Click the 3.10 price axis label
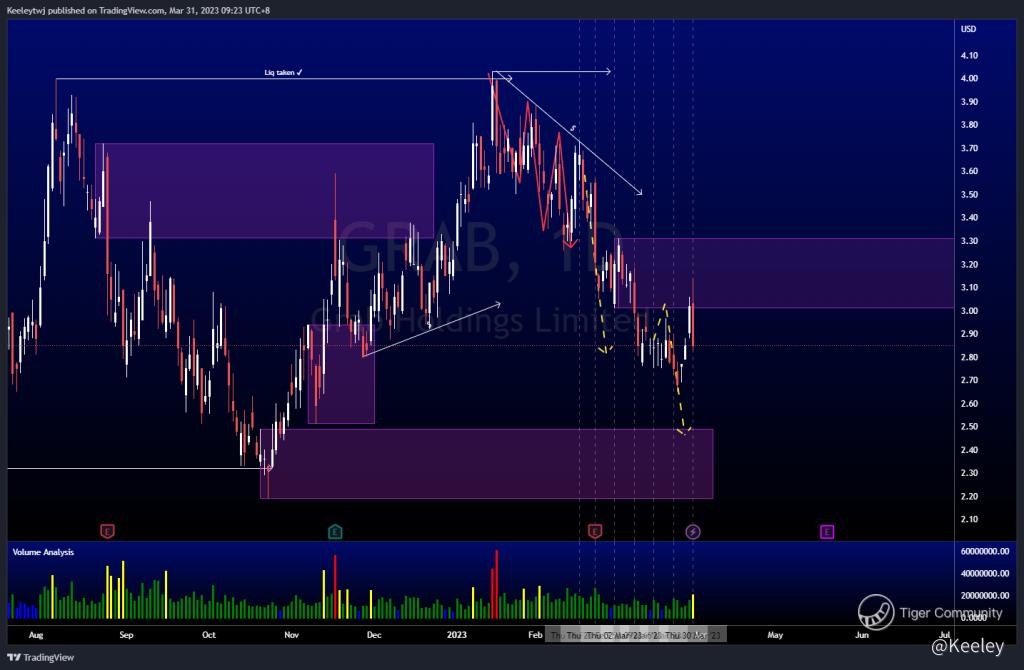 point(969,287)
